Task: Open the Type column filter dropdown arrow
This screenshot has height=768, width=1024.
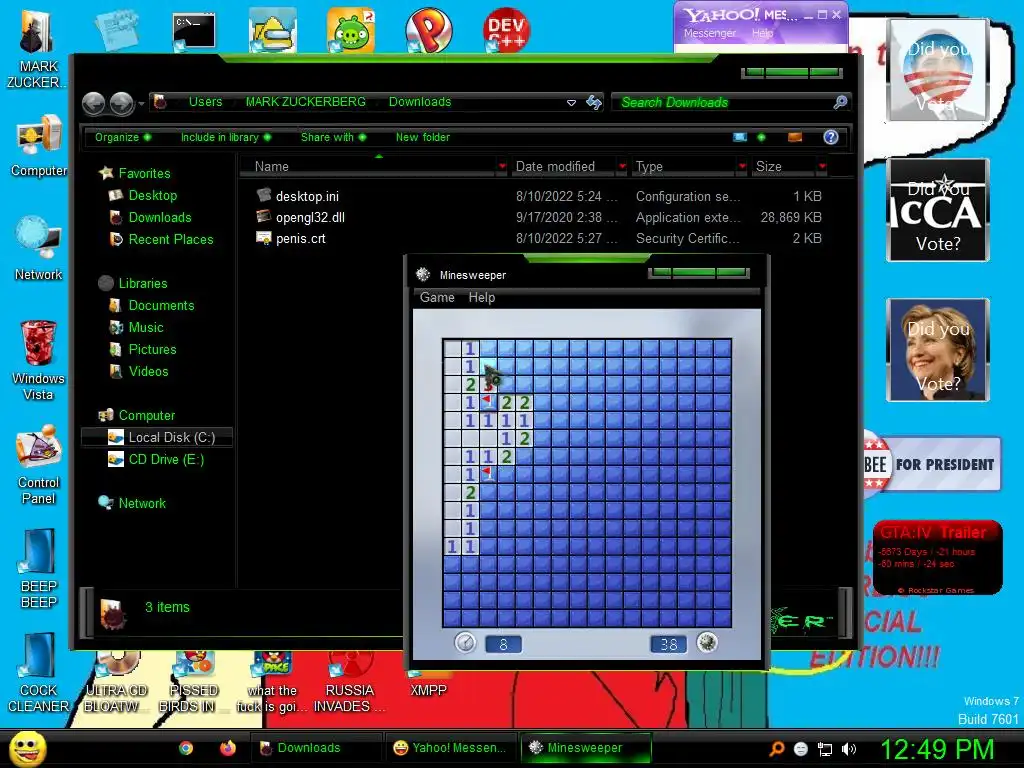Action: 742,167
